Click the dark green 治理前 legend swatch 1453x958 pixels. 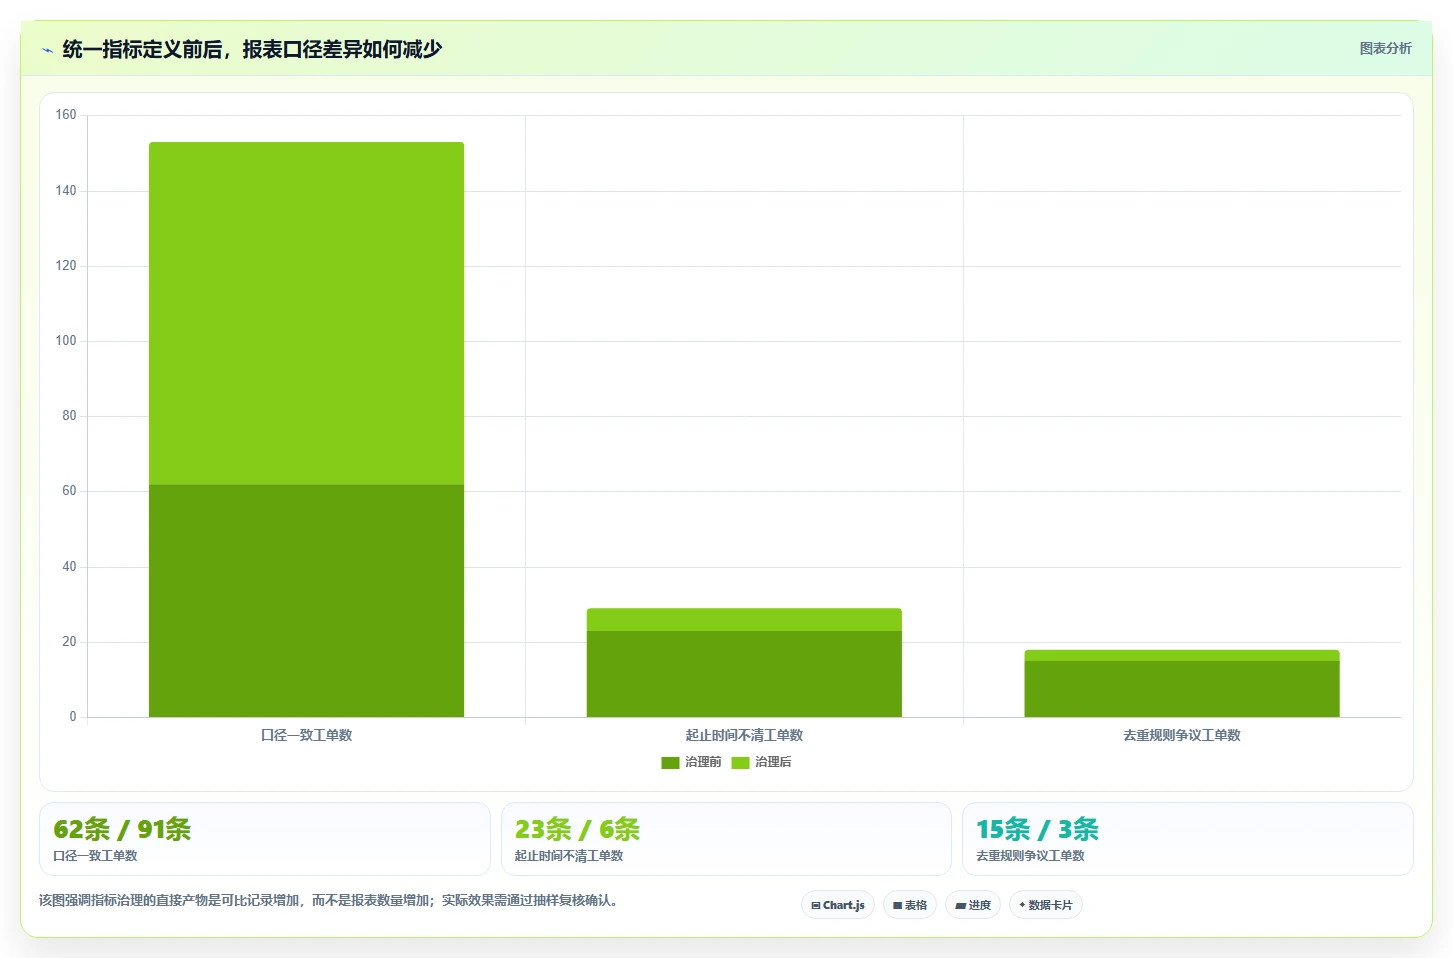pyautogui.click(x=670, y=763)
